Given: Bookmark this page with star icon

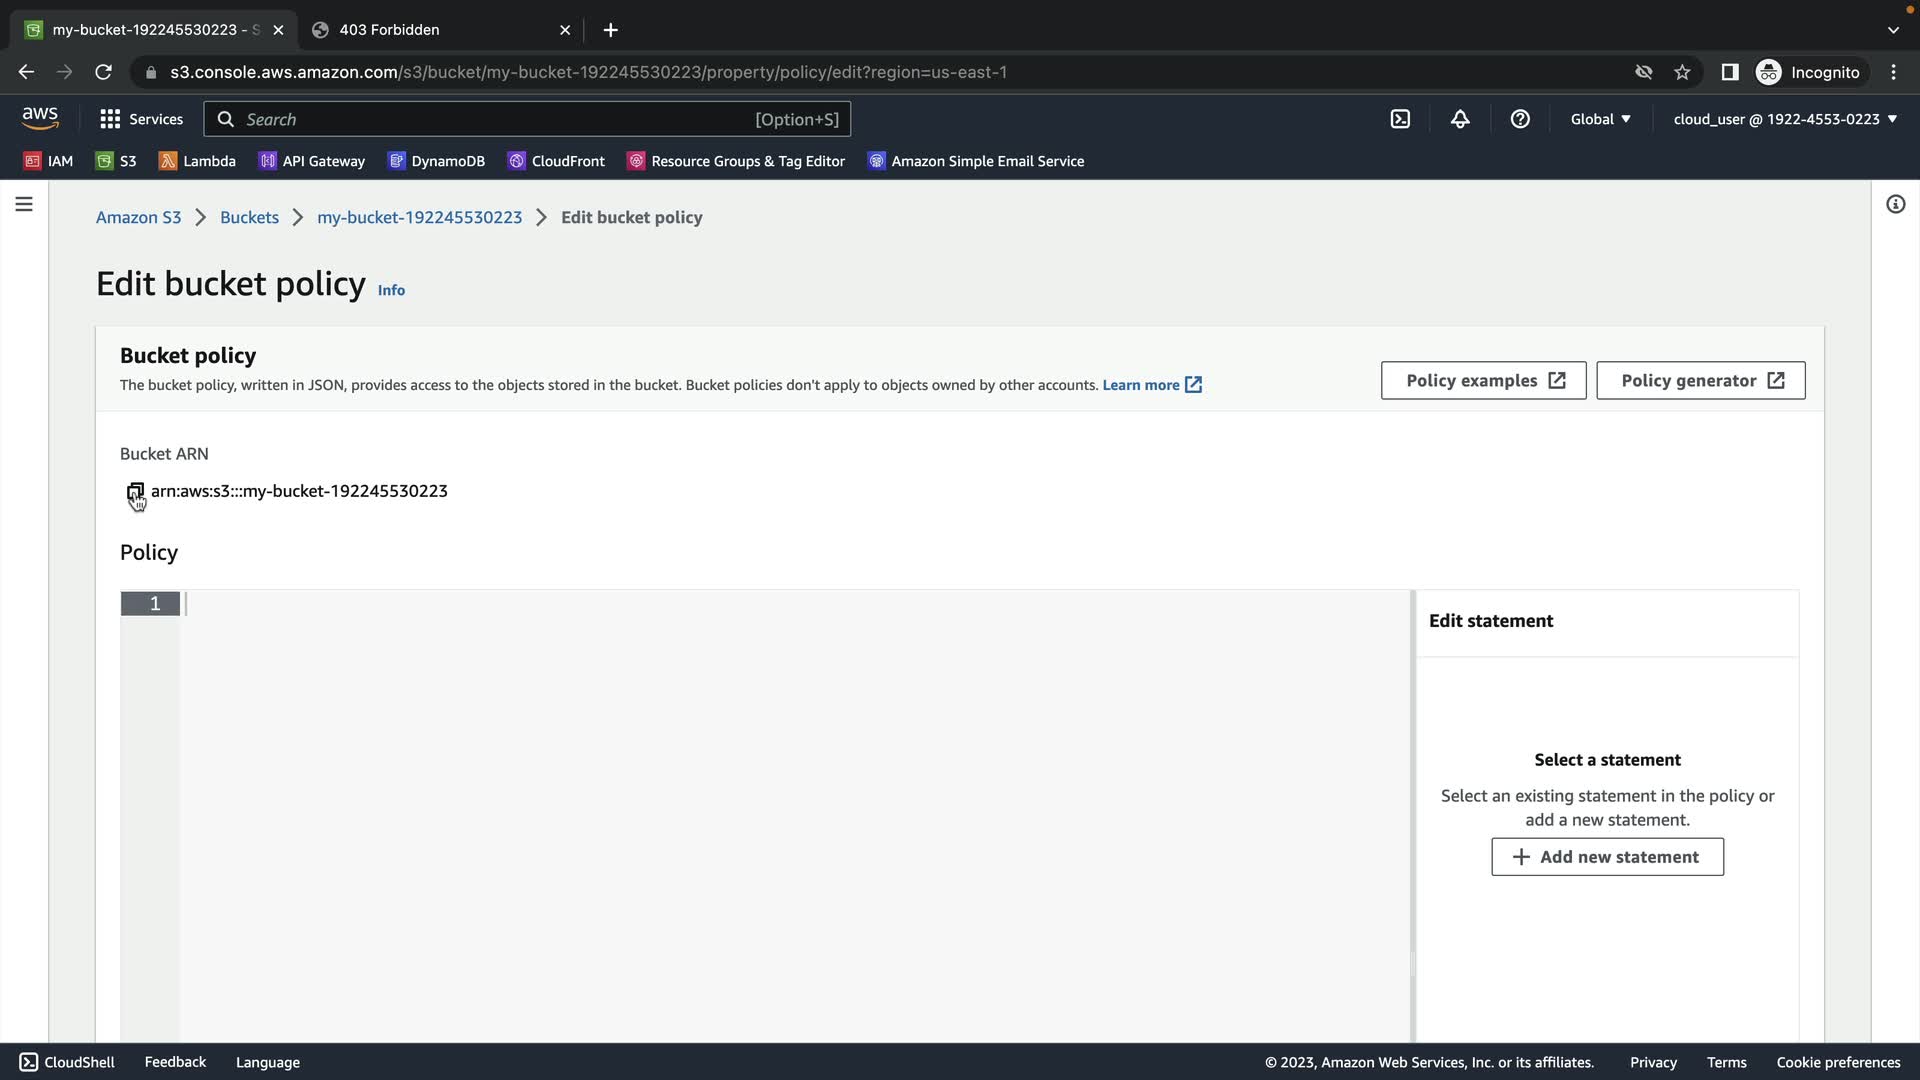Looking at the screenshot, I should pos(1682,72).
